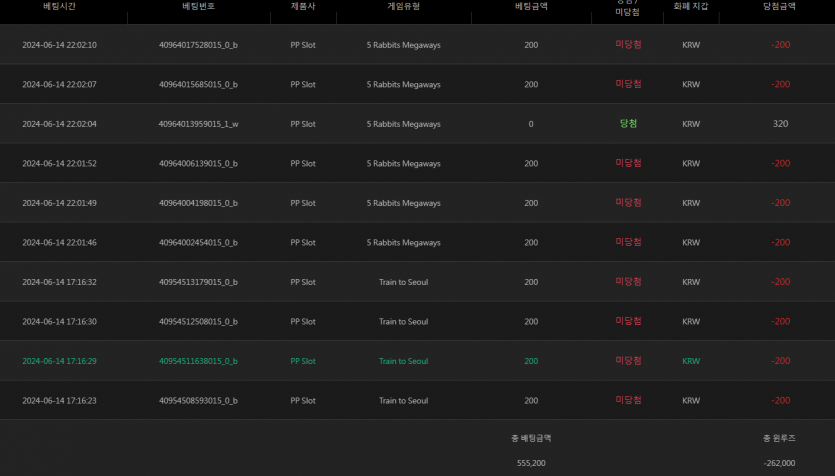Click the -200 amount in the 17:16:23 row
The height and width of the screenshot is (476, 835).
(781, 401)
